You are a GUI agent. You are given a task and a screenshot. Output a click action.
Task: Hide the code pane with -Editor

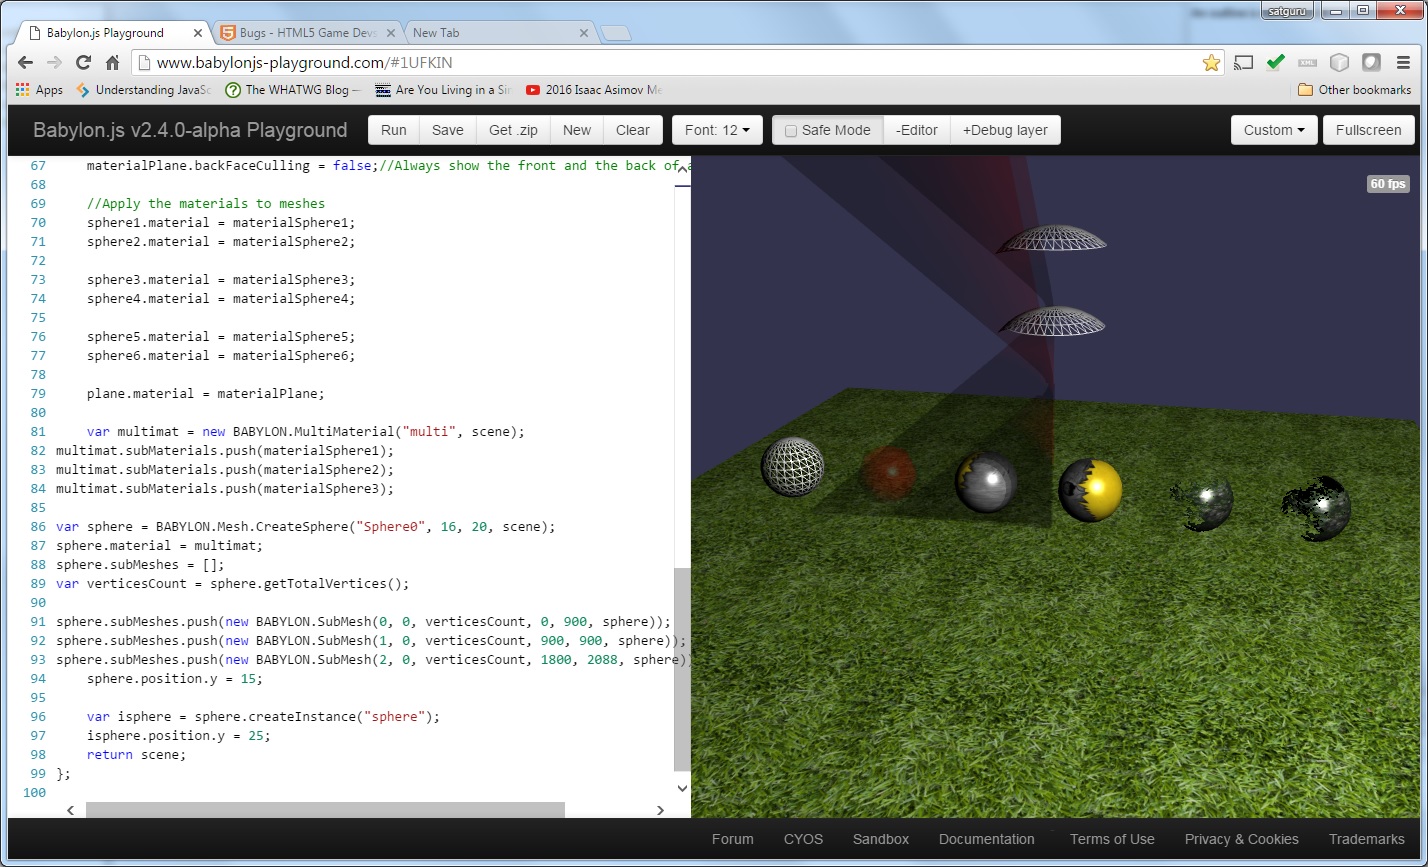[x=917, y=130]
